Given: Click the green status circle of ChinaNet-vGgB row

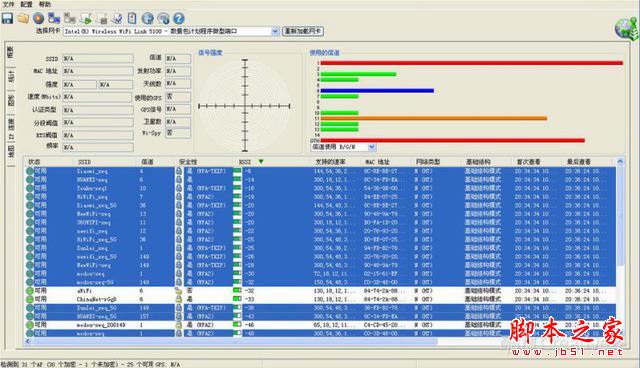Looking at the screenshot, I should [30, 299].
